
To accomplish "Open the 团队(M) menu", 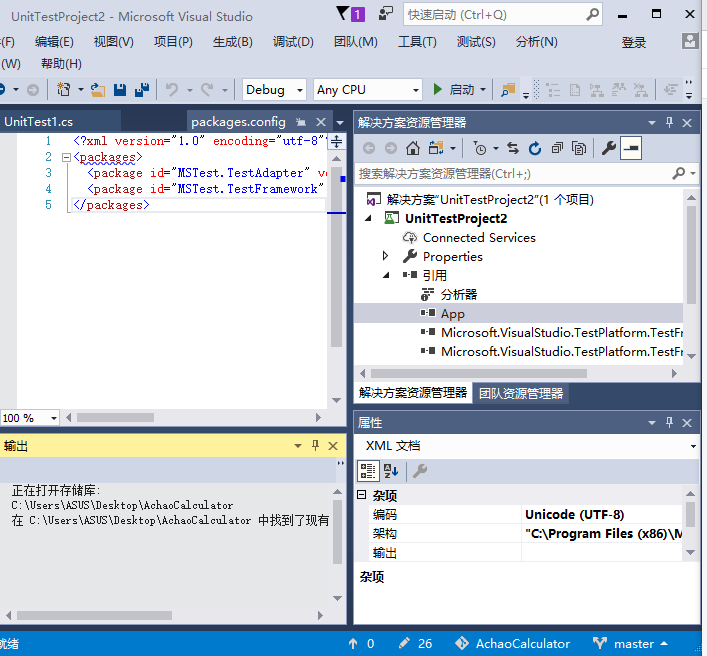I will (355, 42).
